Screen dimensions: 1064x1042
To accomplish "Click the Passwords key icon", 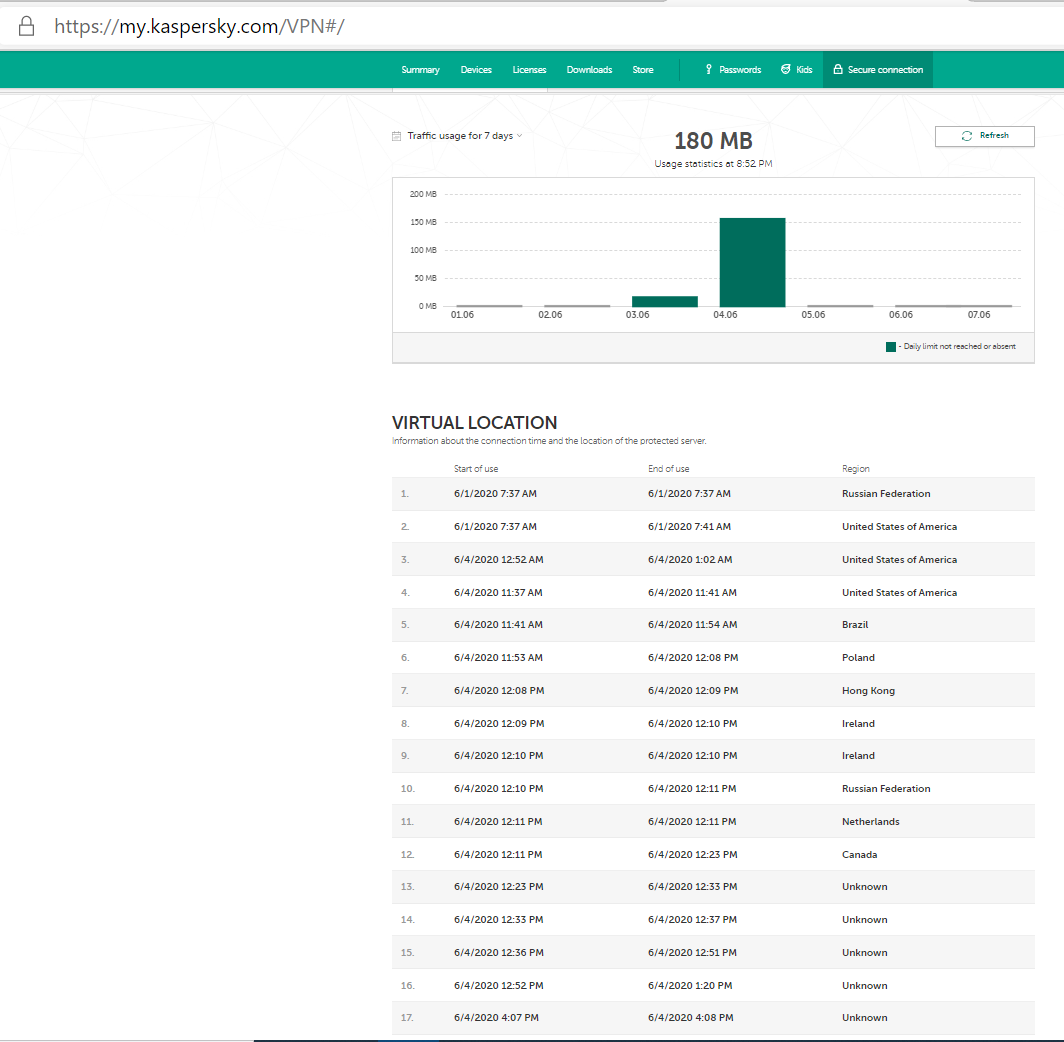I will pyautogui.click(x=709, y=70).
